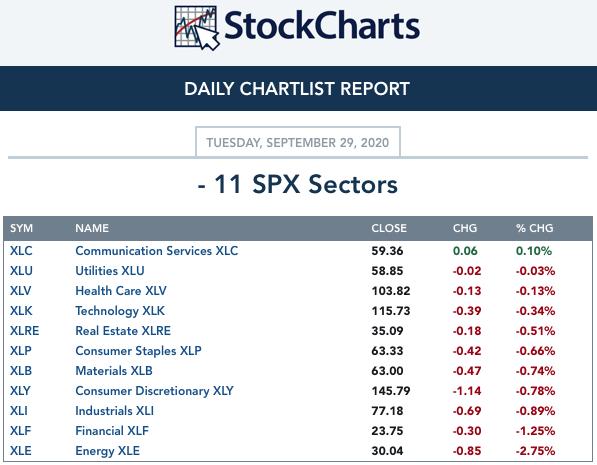Click the StockCharts logo icon

click(x=196, y=27)
